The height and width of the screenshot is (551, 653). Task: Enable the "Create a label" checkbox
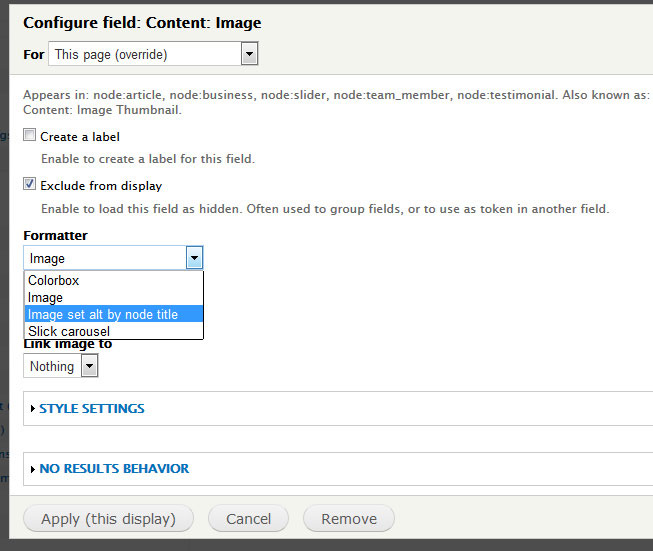point(30,136)
